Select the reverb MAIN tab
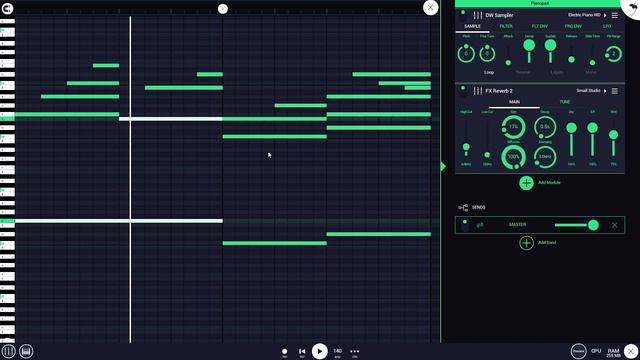 (514, 102)
